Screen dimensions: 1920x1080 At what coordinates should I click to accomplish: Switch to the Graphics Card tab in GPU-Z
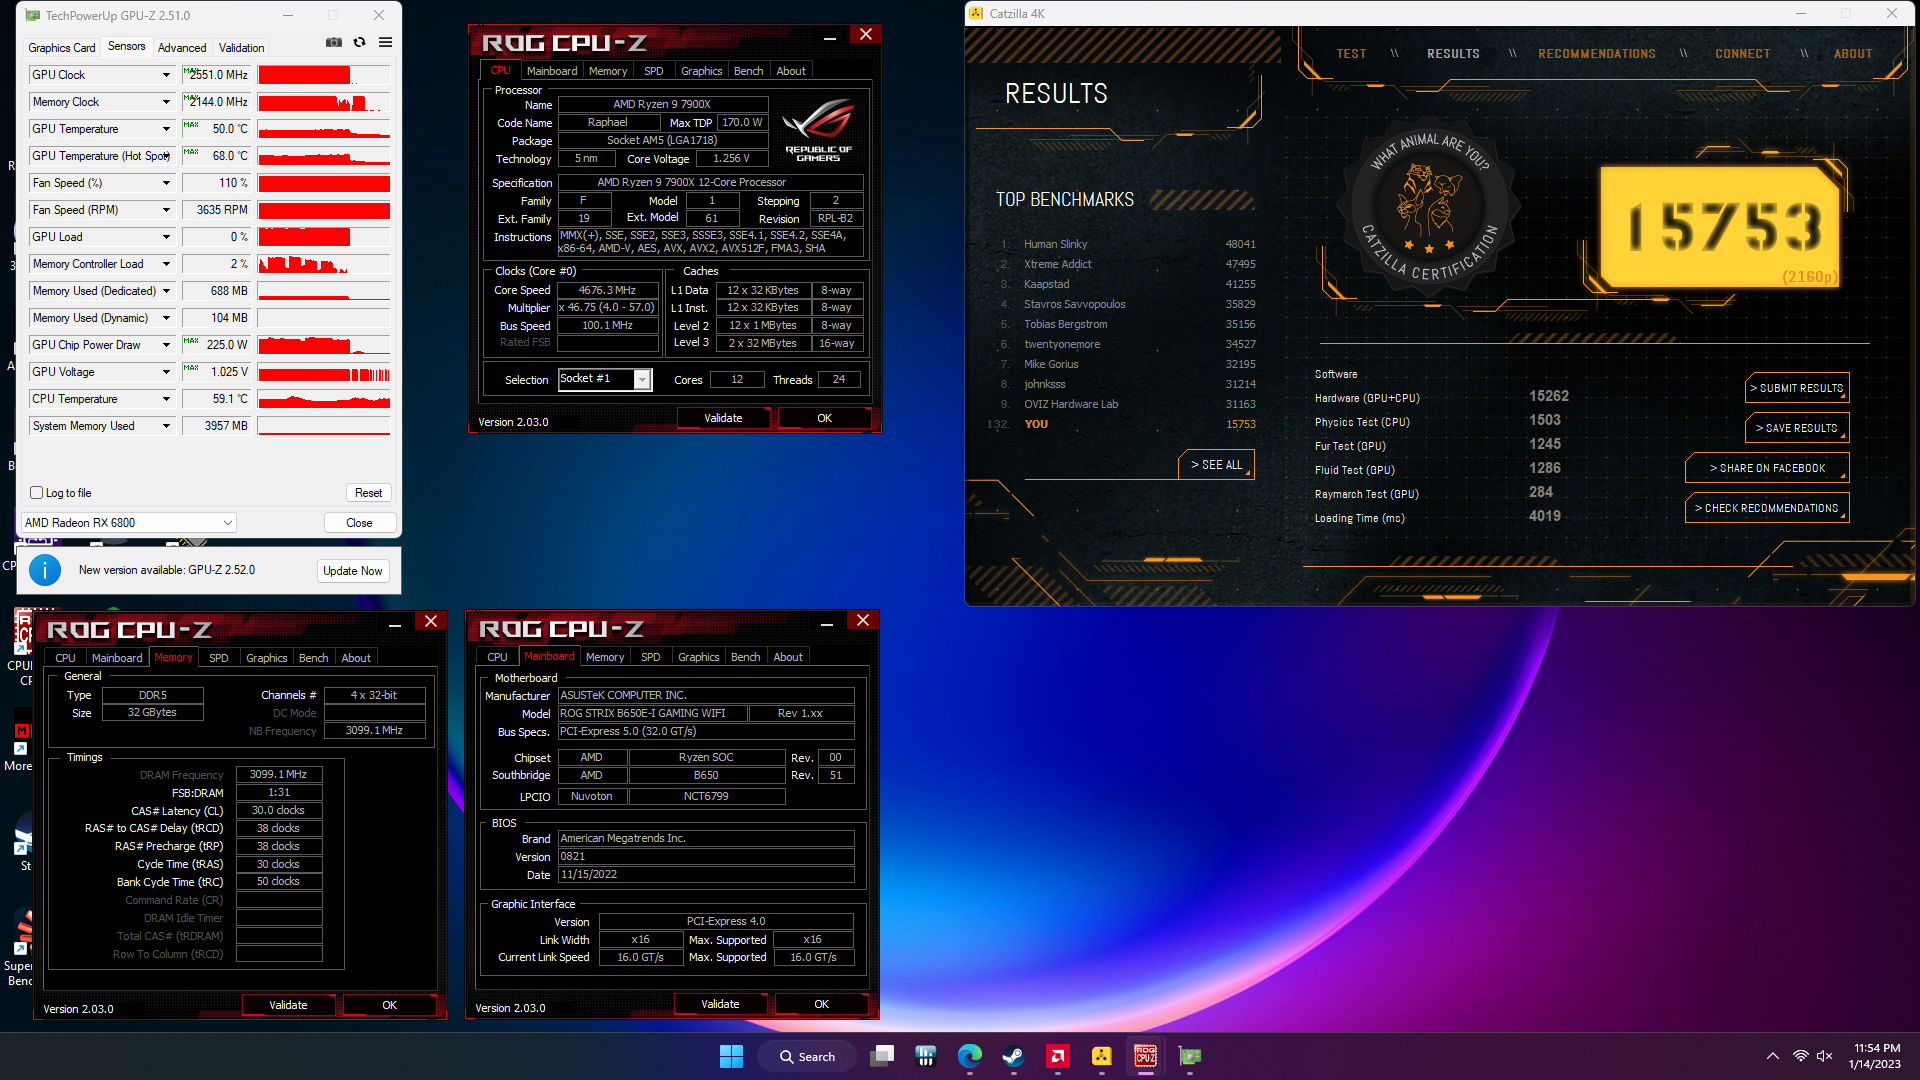(x=62, y=48)
